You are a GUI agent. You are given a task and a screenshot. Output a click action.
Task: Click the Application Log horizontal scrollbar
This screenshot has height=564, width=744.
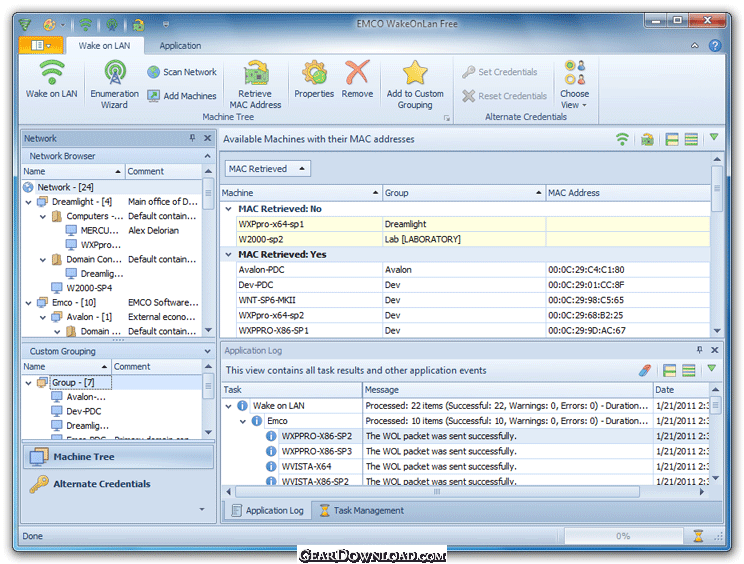pos(437,492)
